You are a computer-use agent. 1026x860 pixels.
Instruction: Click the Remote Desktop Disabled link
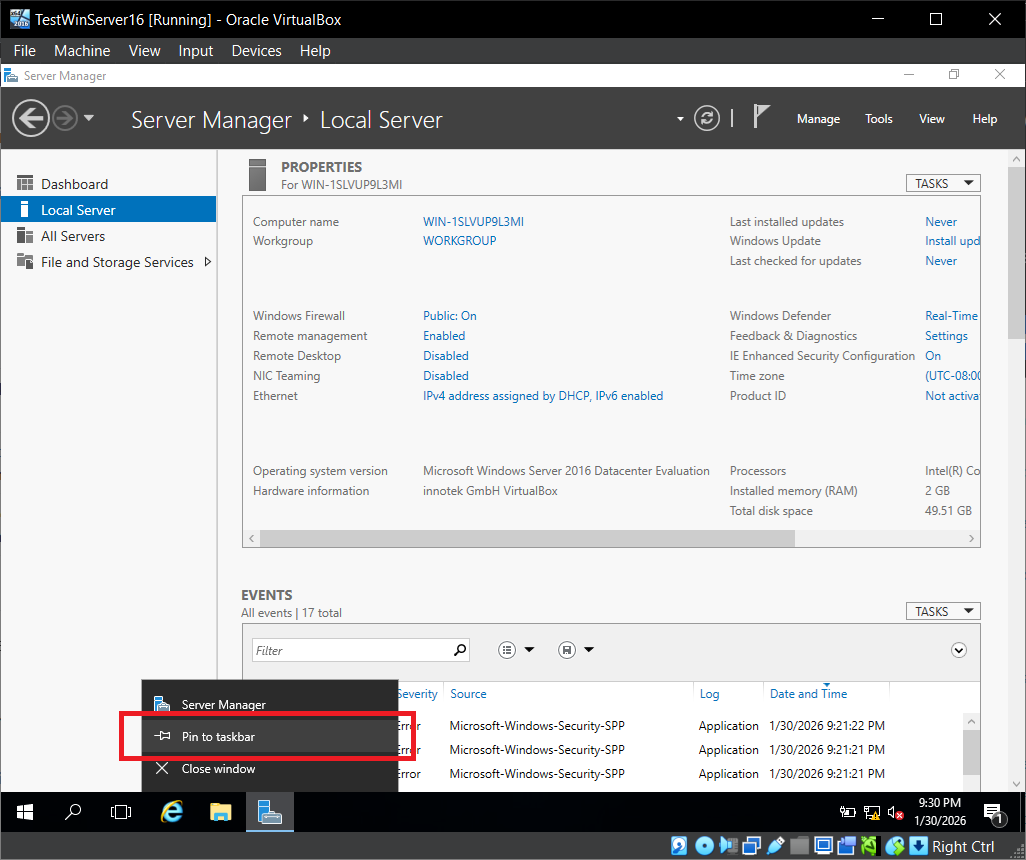445,356
